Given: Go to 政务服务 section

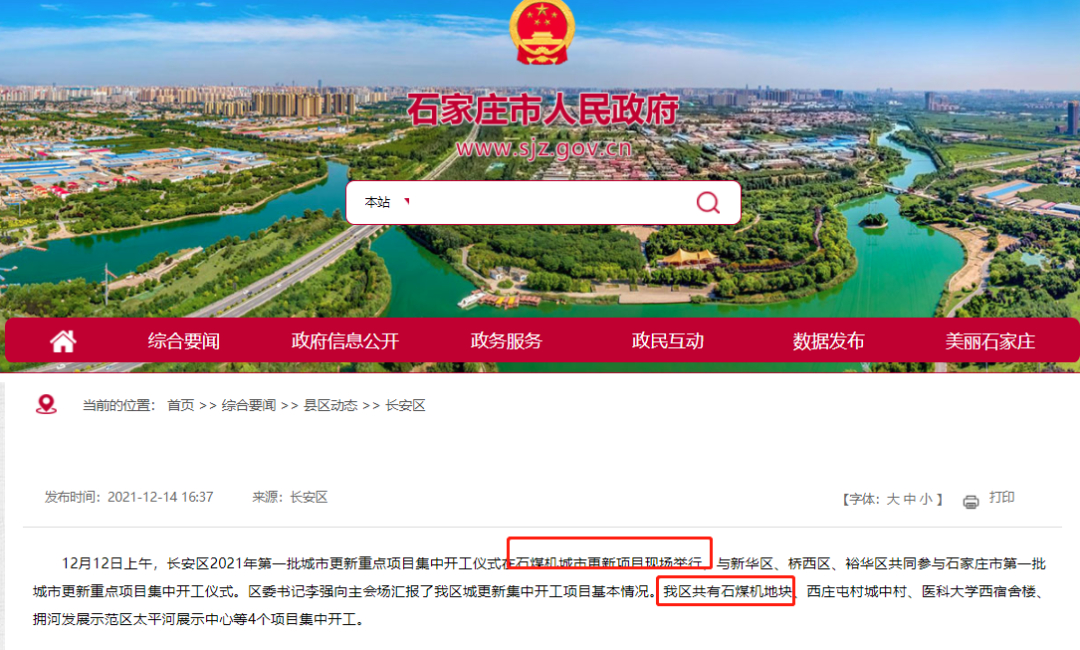Looking at the screenshot, I should tap(506, 341).
